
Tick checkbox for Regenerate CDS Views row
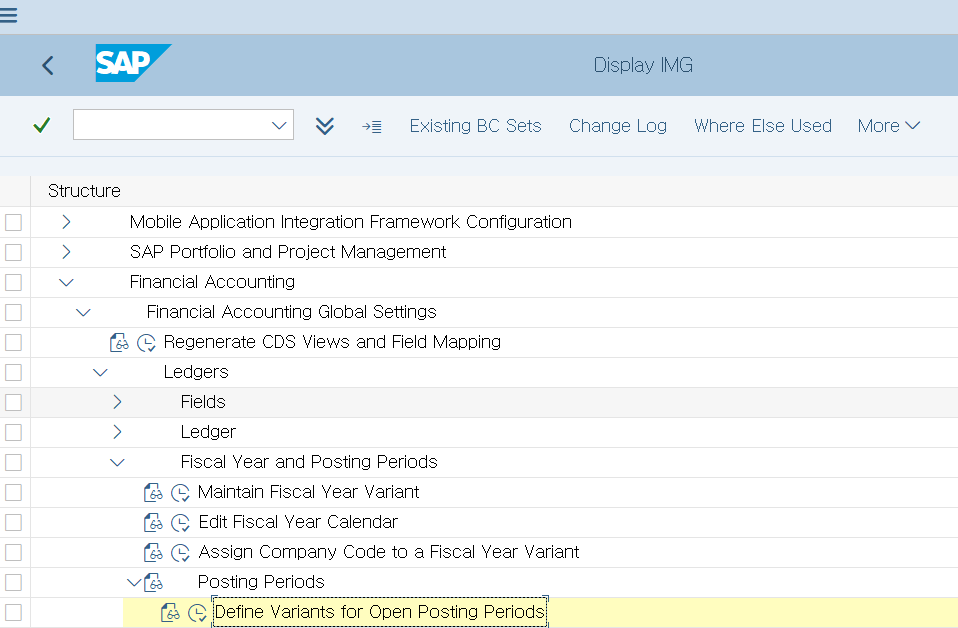13,342
